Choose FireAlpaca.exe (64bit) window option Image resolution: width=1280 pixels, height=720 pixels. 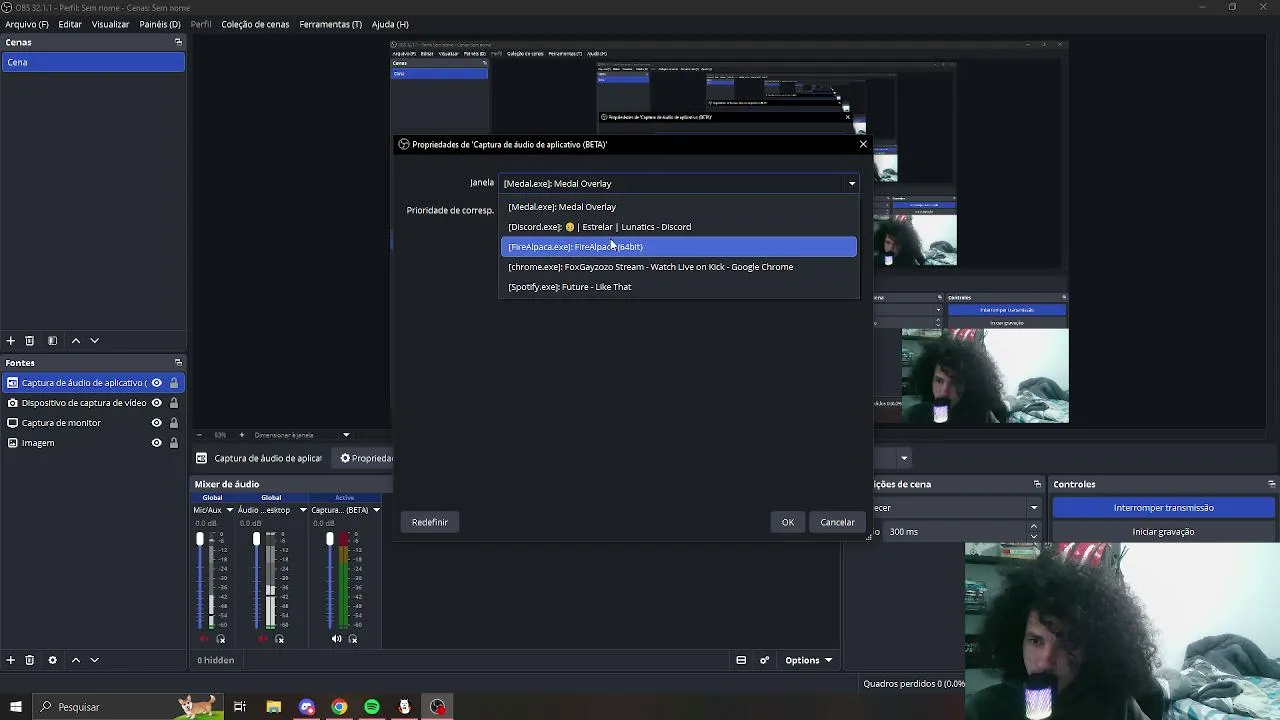[x=679, y=247]
